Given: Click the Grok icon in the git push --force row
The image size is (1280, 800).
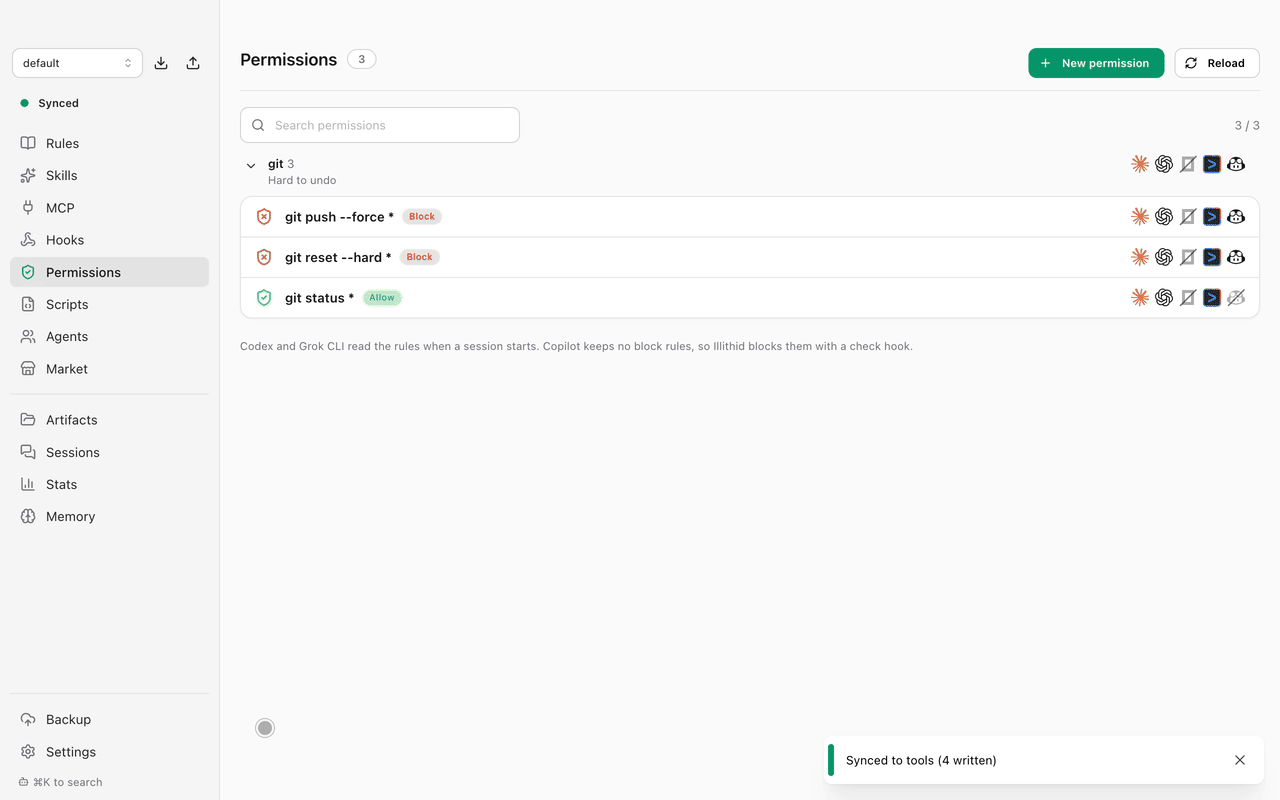Looking at the screenshot, I should point(1188,216).
